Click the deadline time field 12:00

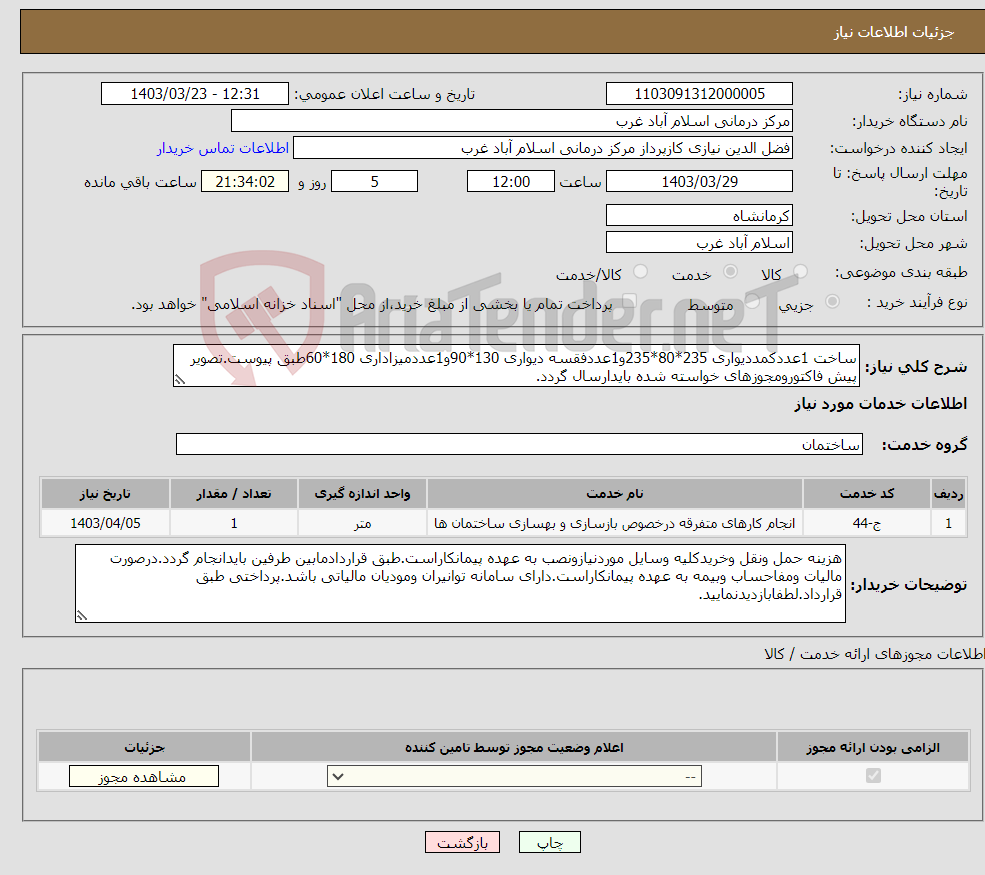[x=511, y=182]
